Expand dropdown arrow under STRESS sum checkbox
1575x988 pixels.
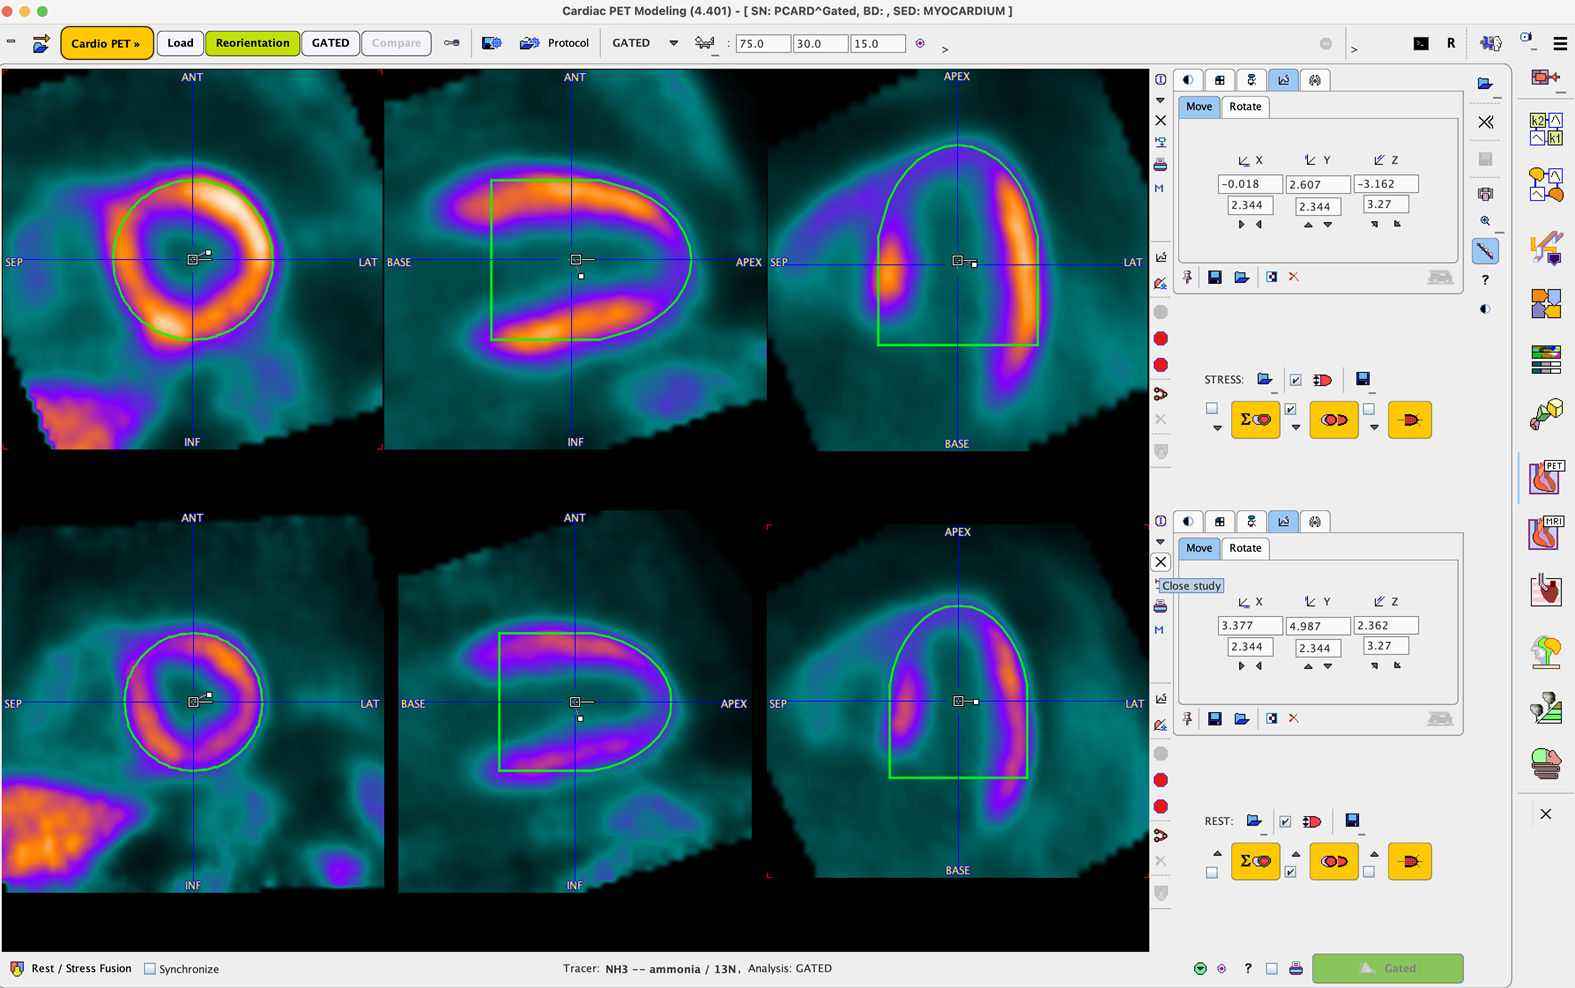click(x=1217, y=428)
